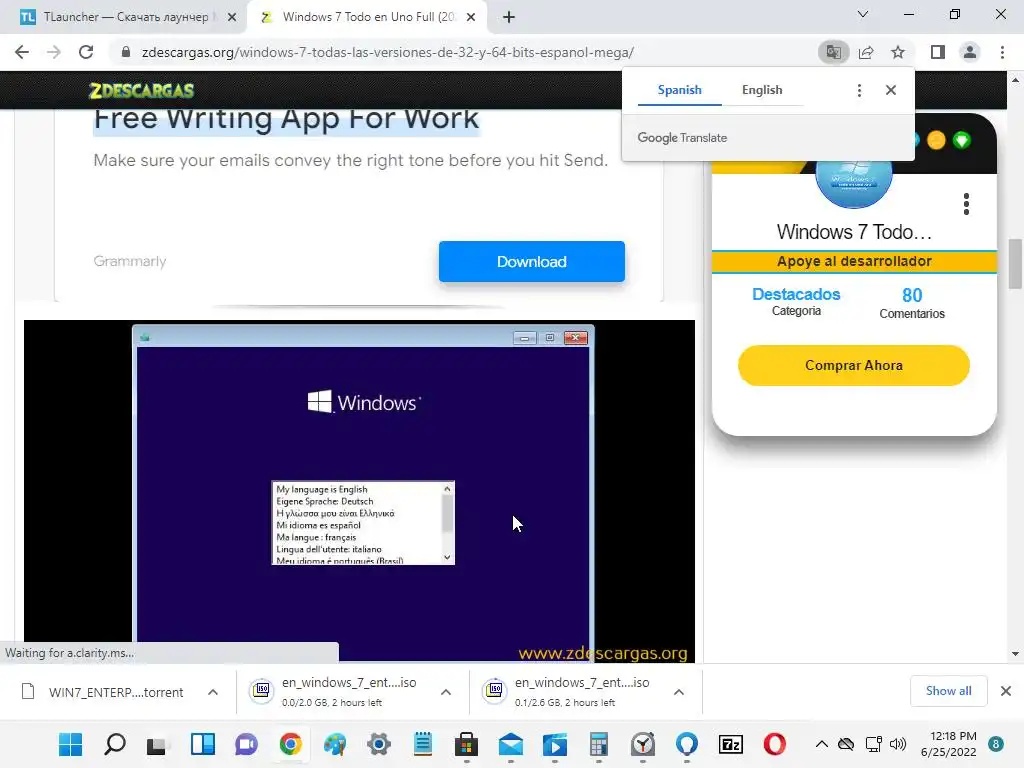
Task: Click the ZDescargas site logo
Action: [x=141, y=90]
